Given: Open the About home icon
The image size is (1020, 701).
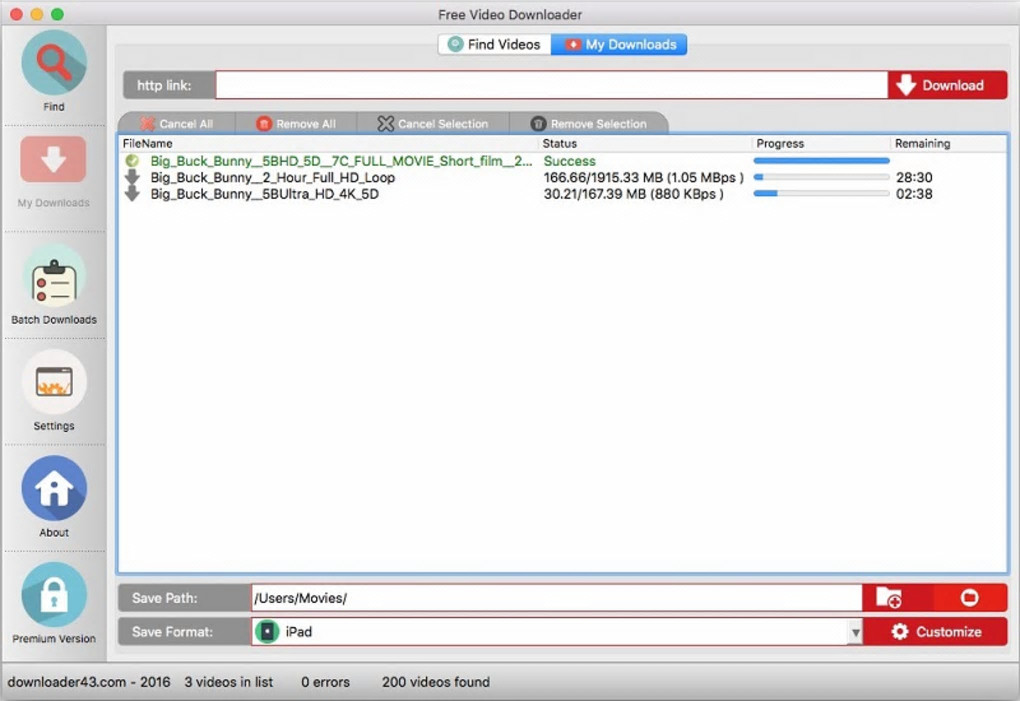Looking at the screenshot, I should point(53,488).
